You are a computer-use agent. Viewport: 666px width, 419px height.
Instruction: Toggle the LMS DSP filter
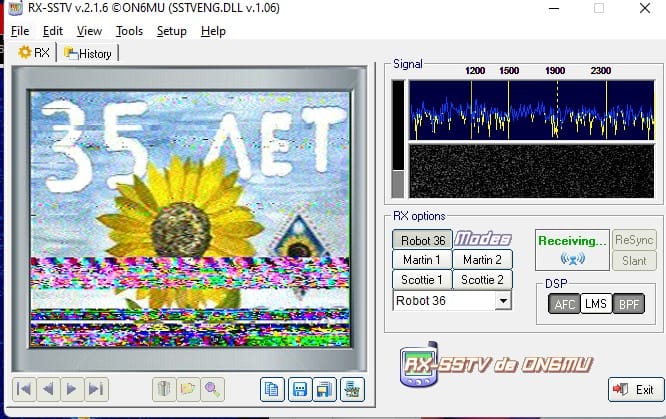coord(596,304)
